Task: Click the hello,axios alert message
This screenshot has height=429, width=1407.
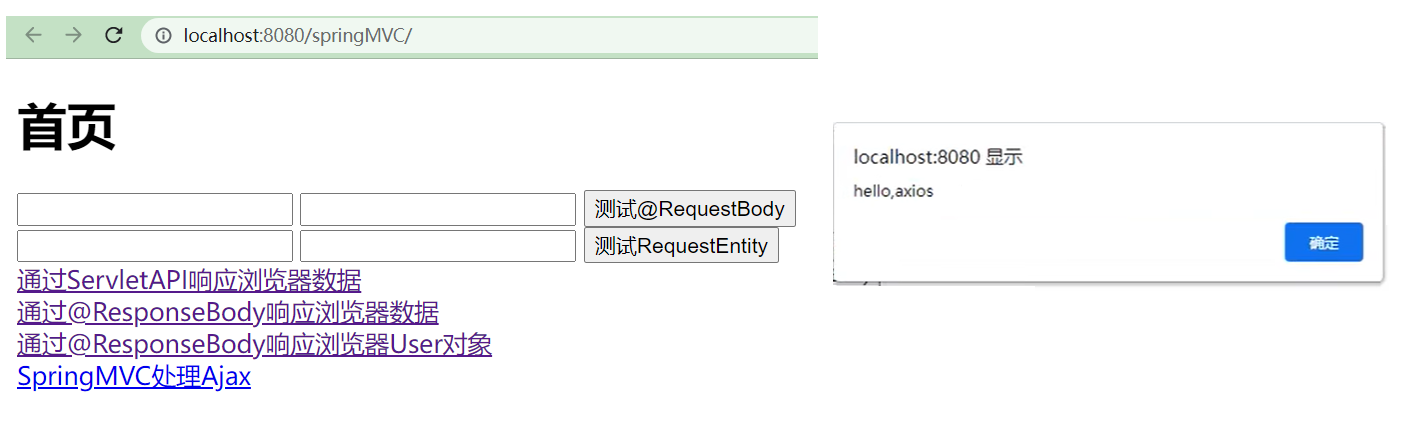Action: click(893, 191)
